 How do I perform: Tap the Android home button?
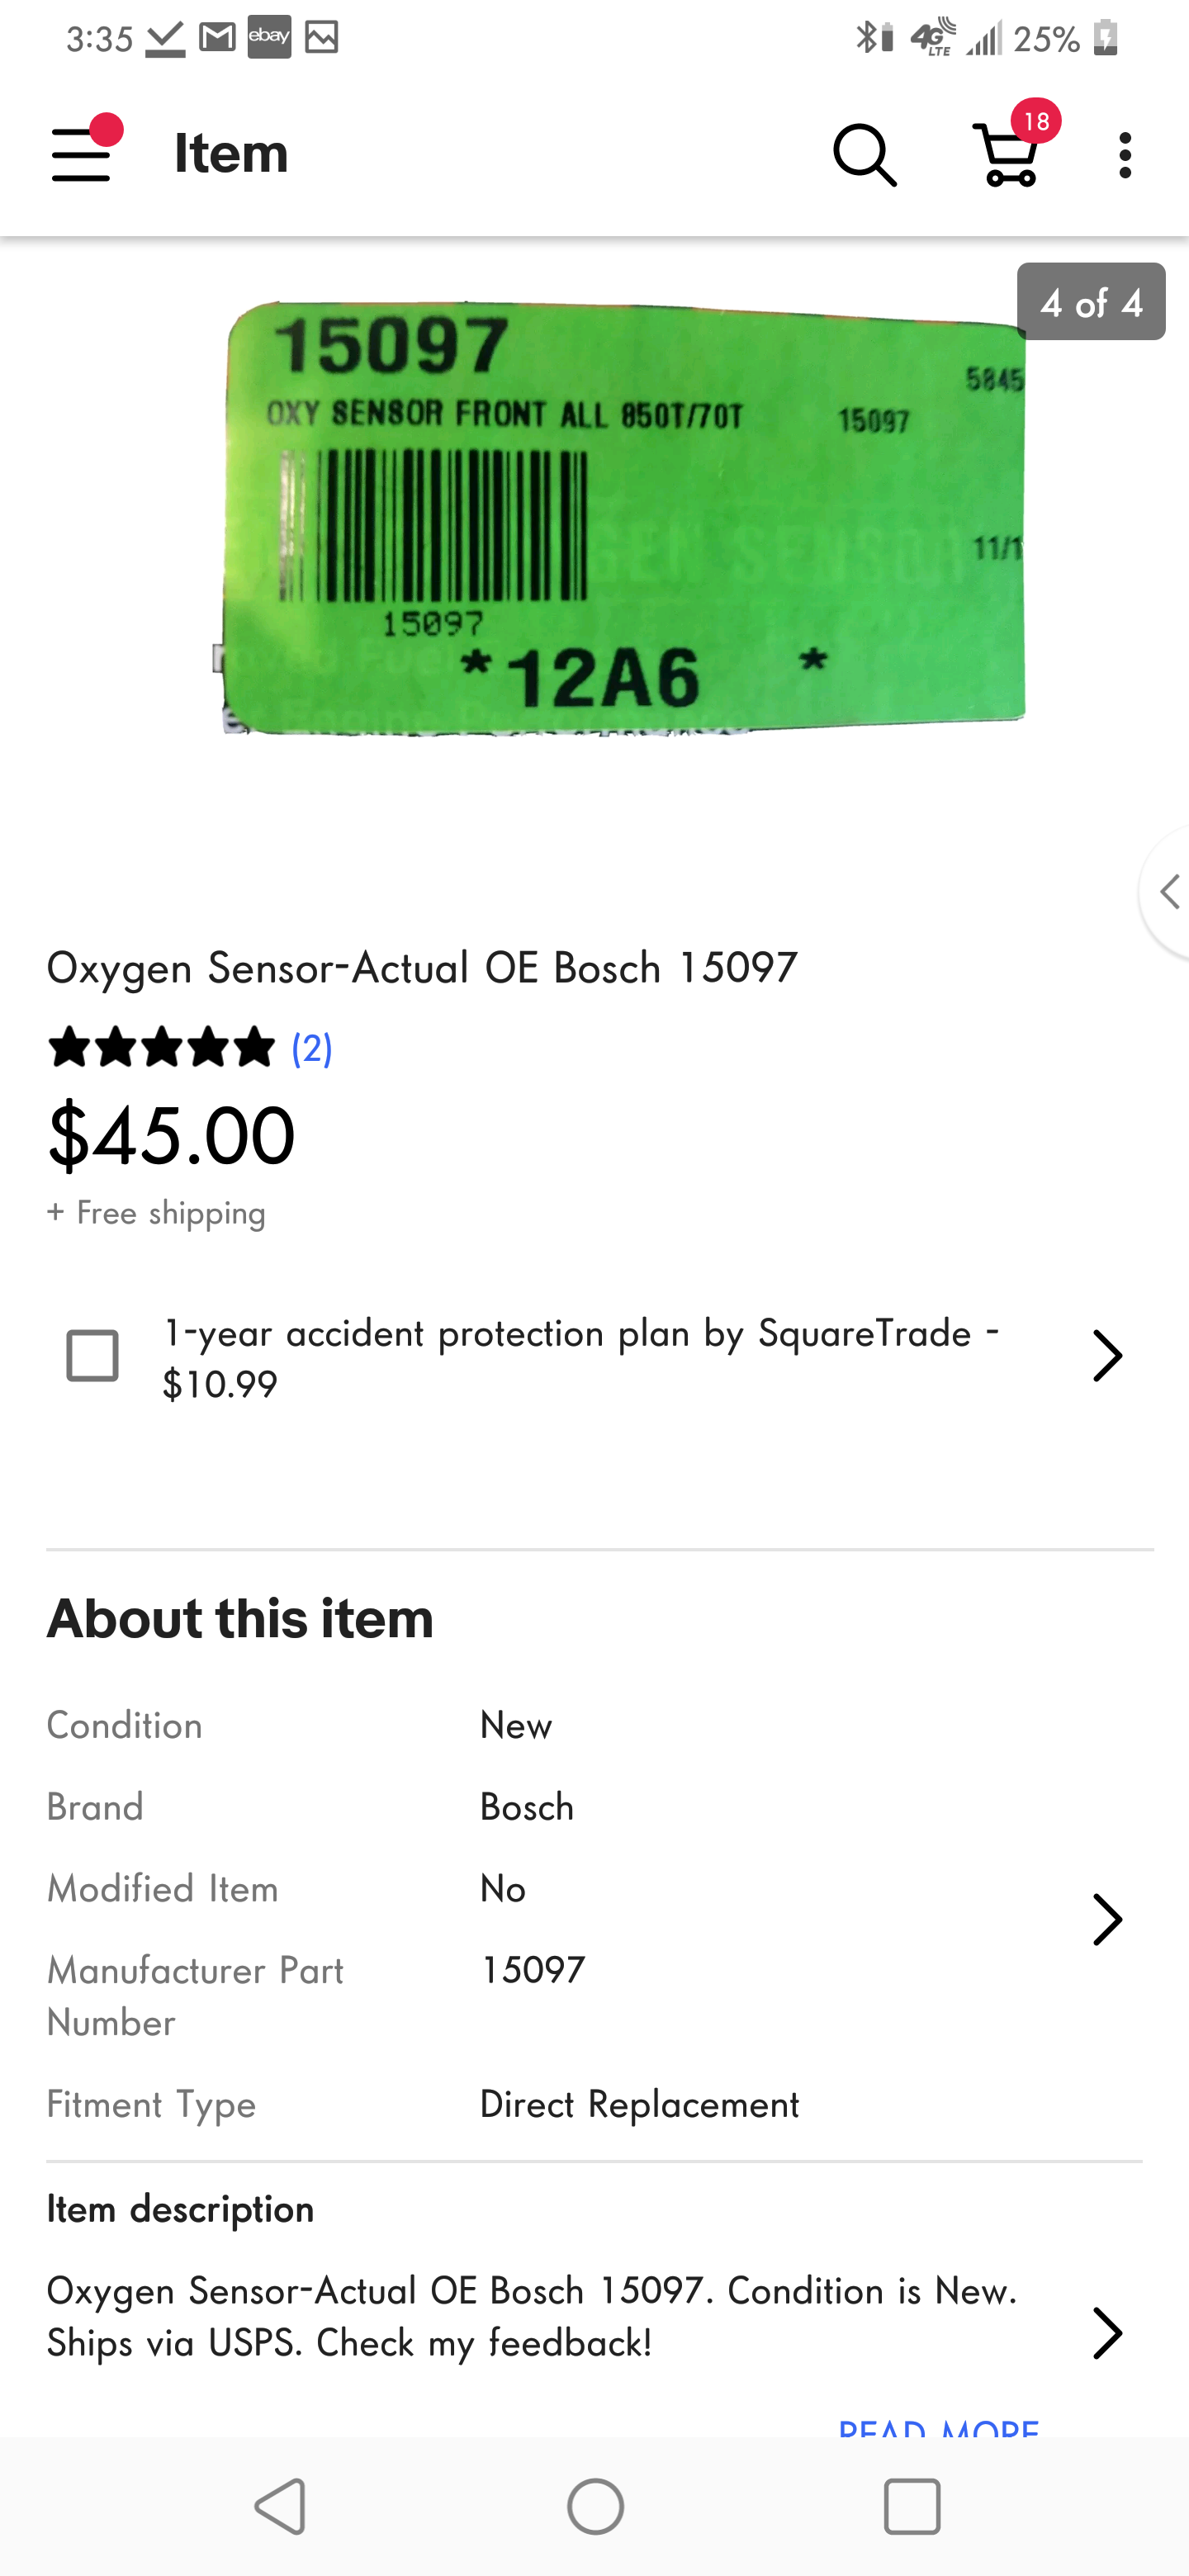tap(595, 2506)
